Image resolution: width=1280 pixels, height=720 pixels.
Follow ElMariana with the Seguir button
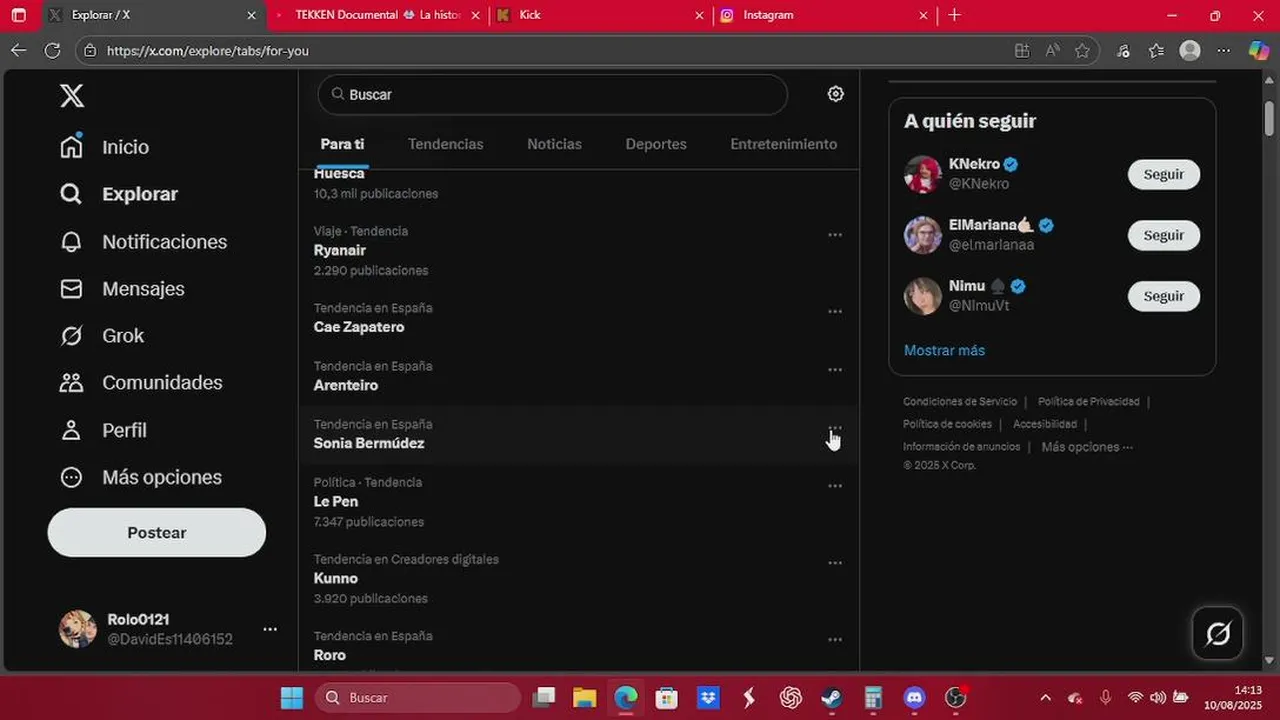[1164, 235]
